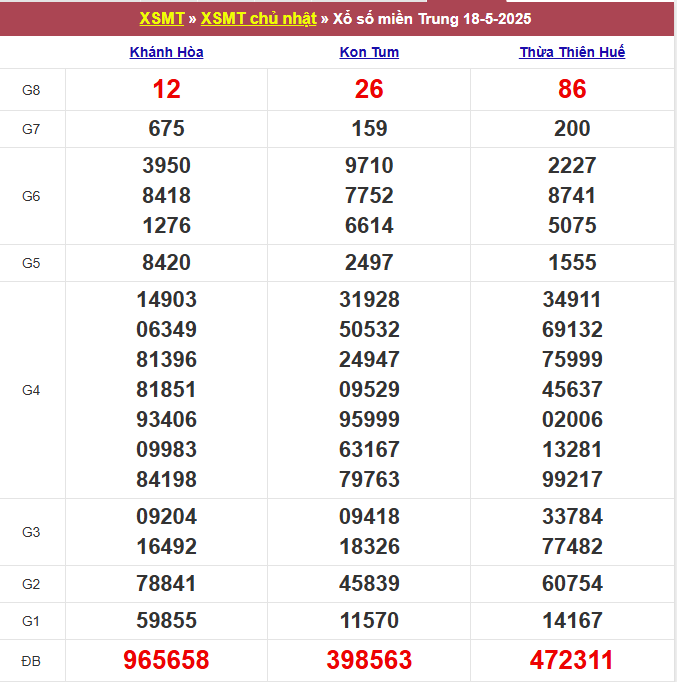The width and height of the screenshot is (677, 682).
Task: Click G4 number 79763
Action: click(x=369, y=480)
